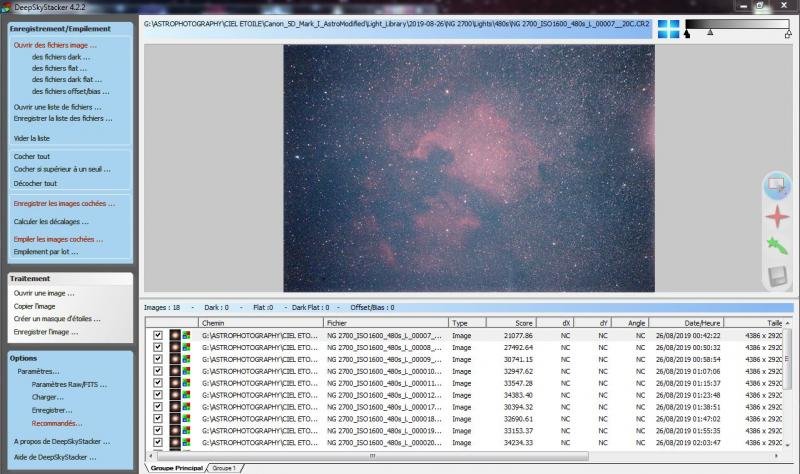Click 'Copier l'image' under Traitement
This screenshot has height=474, width=800.
tap(34, 306)
